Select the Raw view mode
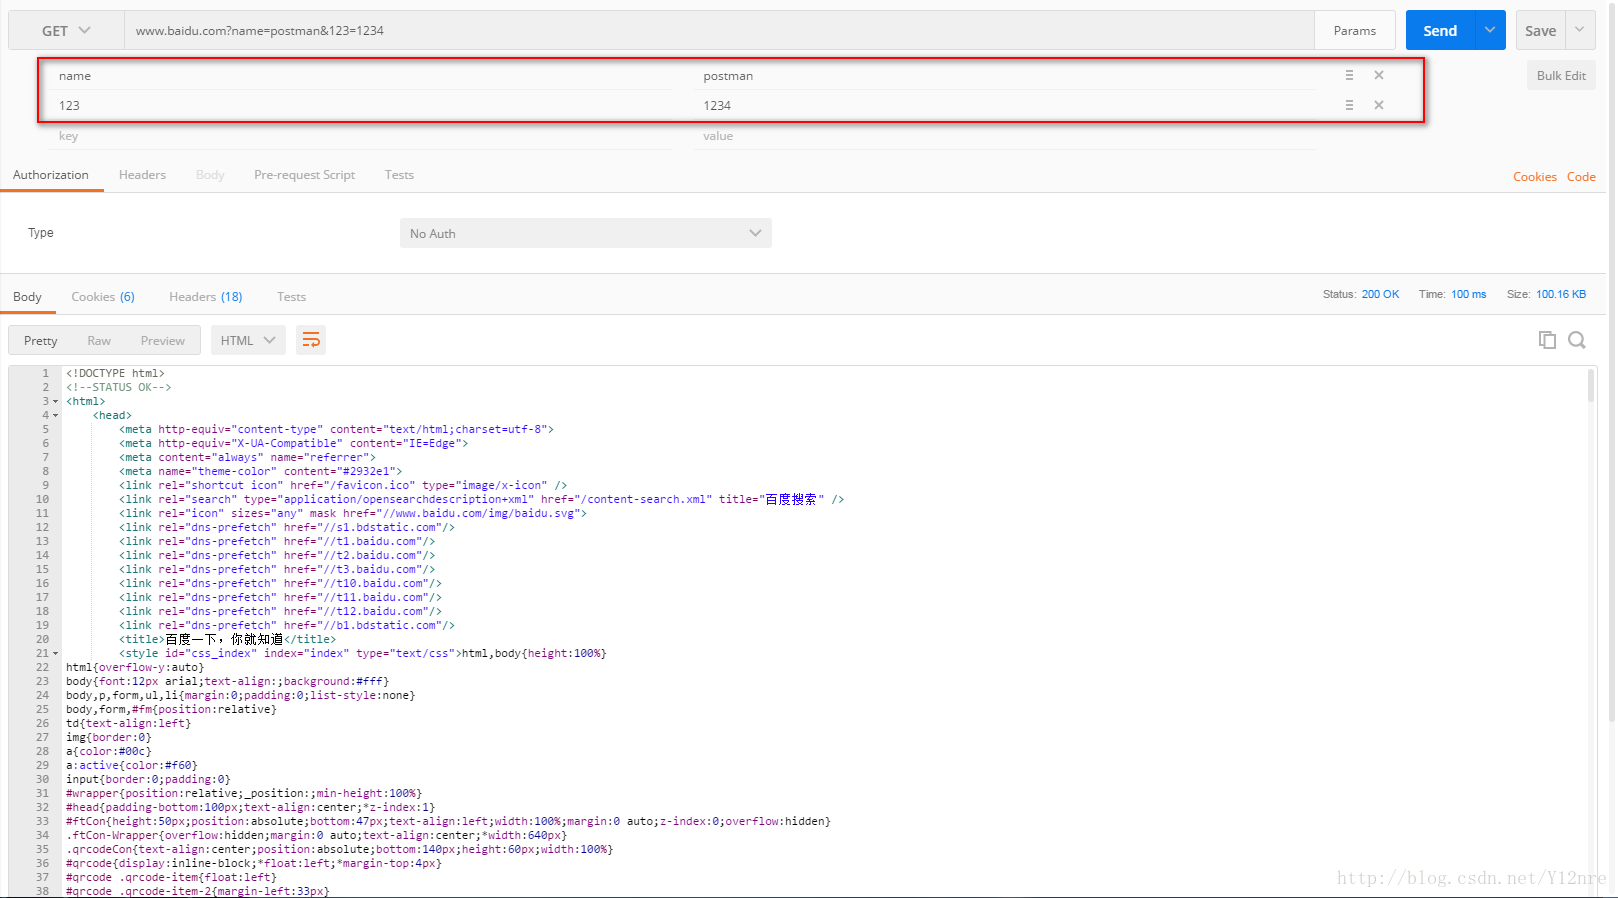The height and width of the screenshot is (898, 1618). point(99,341)
